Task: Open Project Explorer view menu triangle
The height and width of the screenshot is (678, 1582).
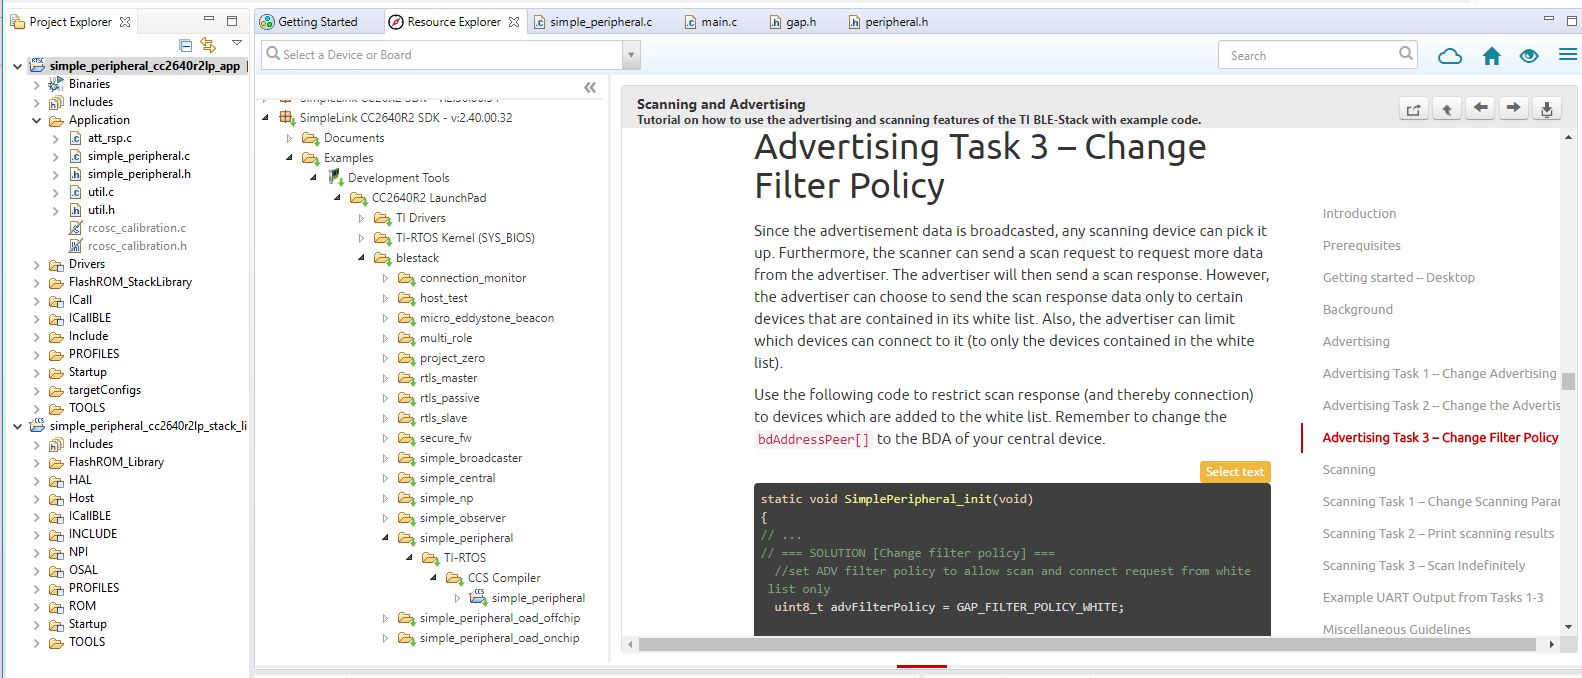Action: pos(237,43)
